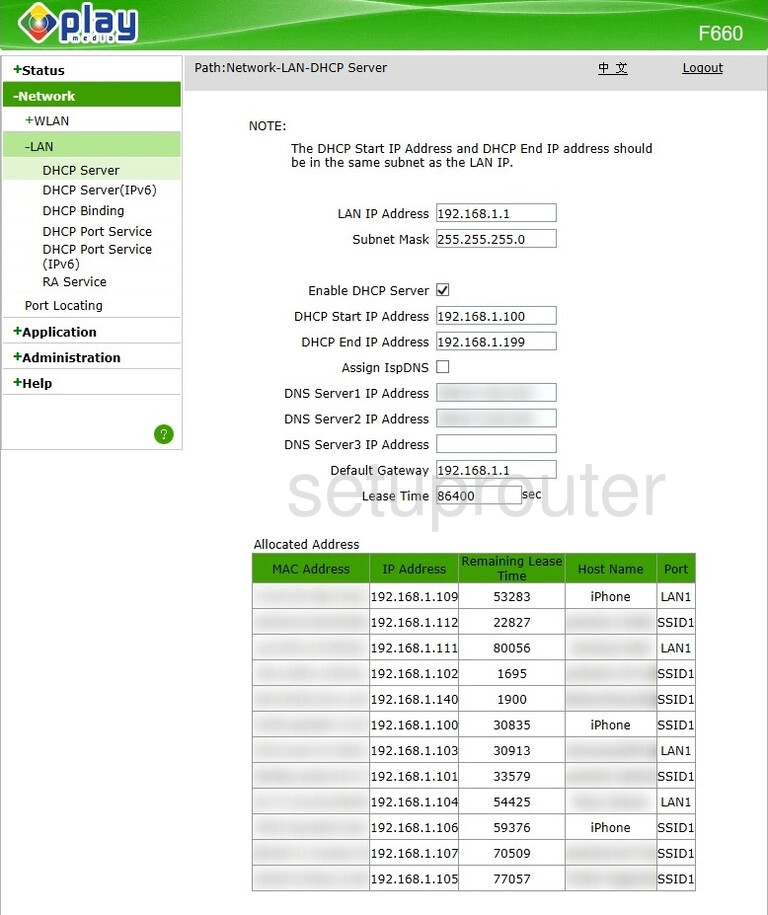Click the Play media logo
Image resolution: width=768 pixels, height=915 pixels.
(78, 24)
